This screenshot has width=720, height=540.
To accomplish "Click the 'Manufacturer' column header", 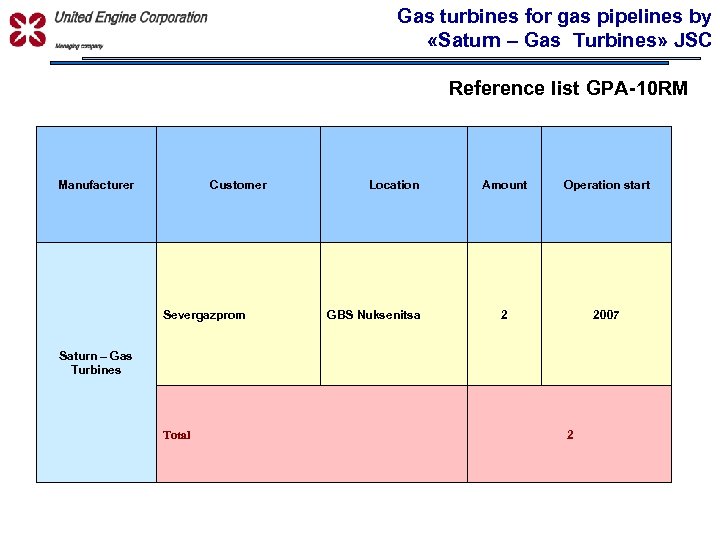I will click(96, 185).
